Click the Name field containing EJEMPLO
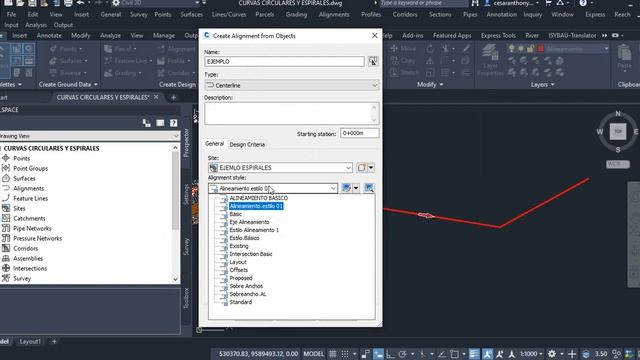This screenshot has height=360, width=640. tap(284, 62)
